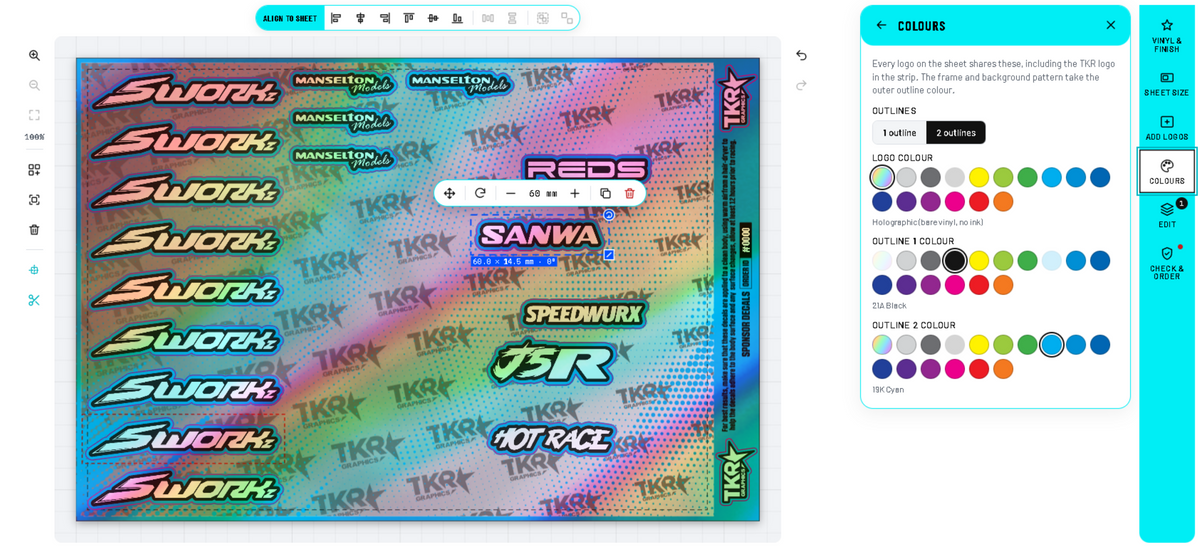
Task: Click the auto-arrange grid icon
Action: tap(34, 170)
